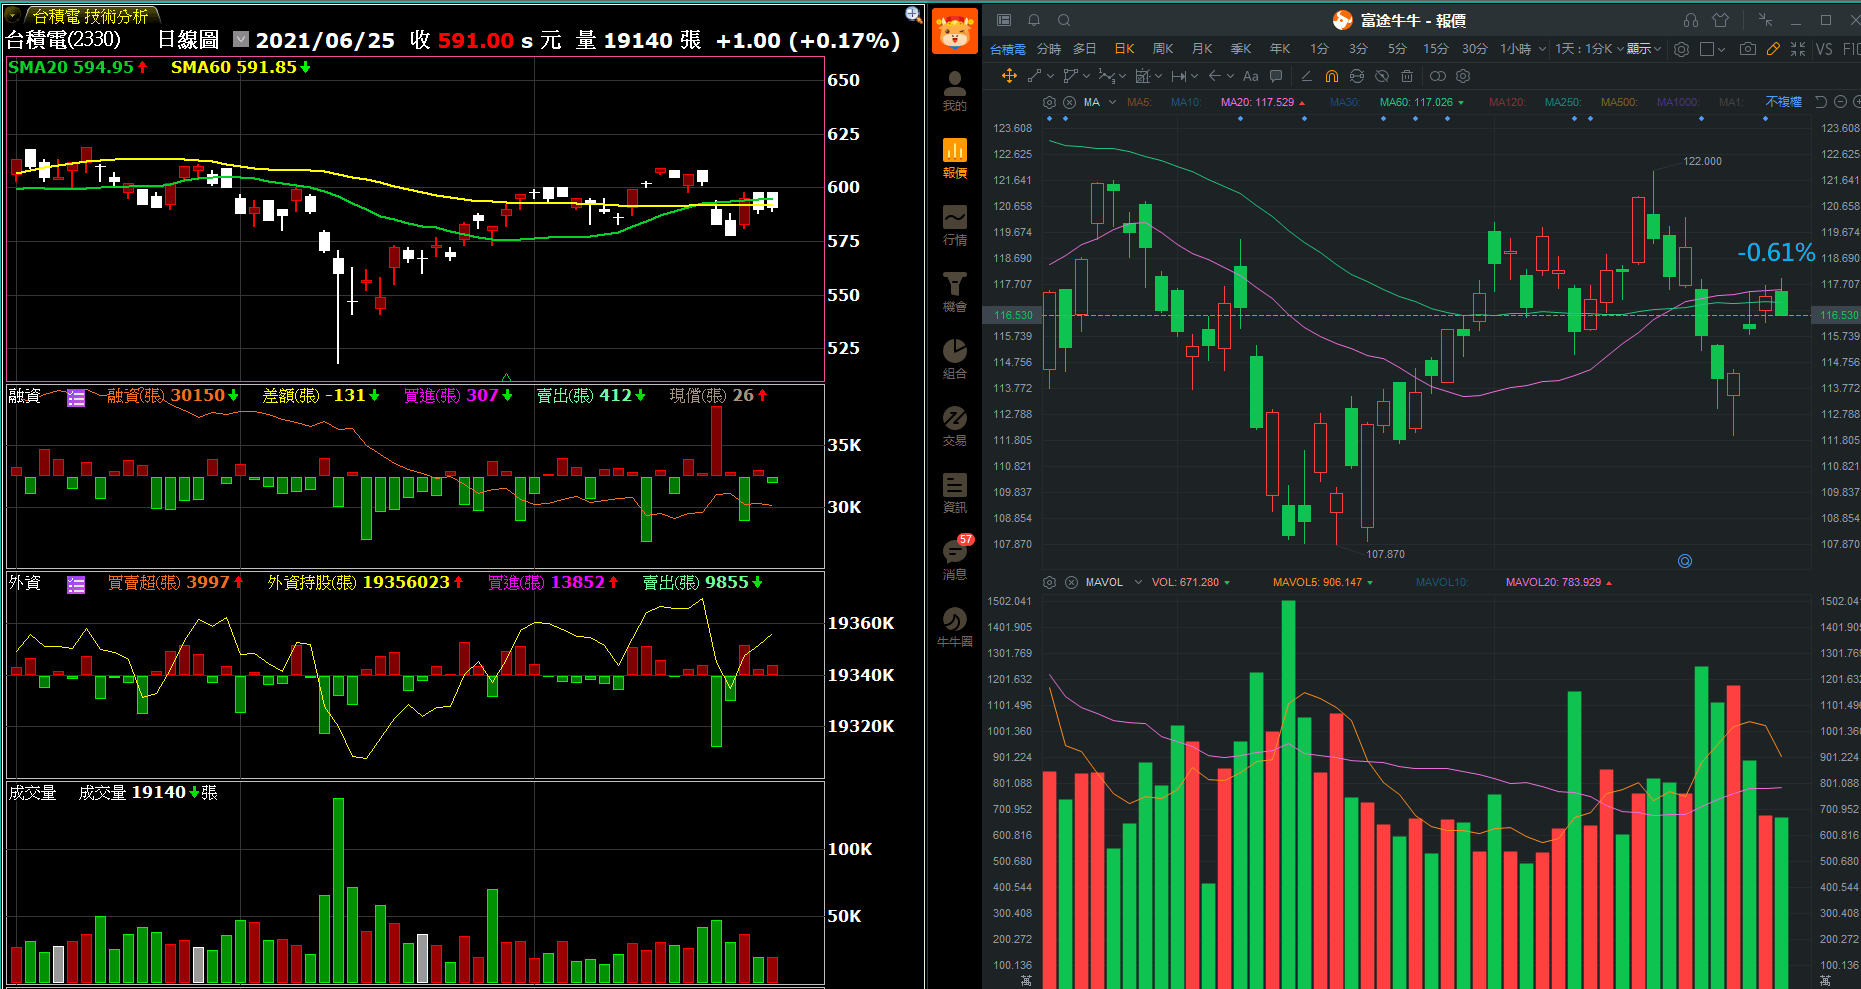
Task: Open the 資訊 news icon in the sidebar
Action: pos(955,493)
